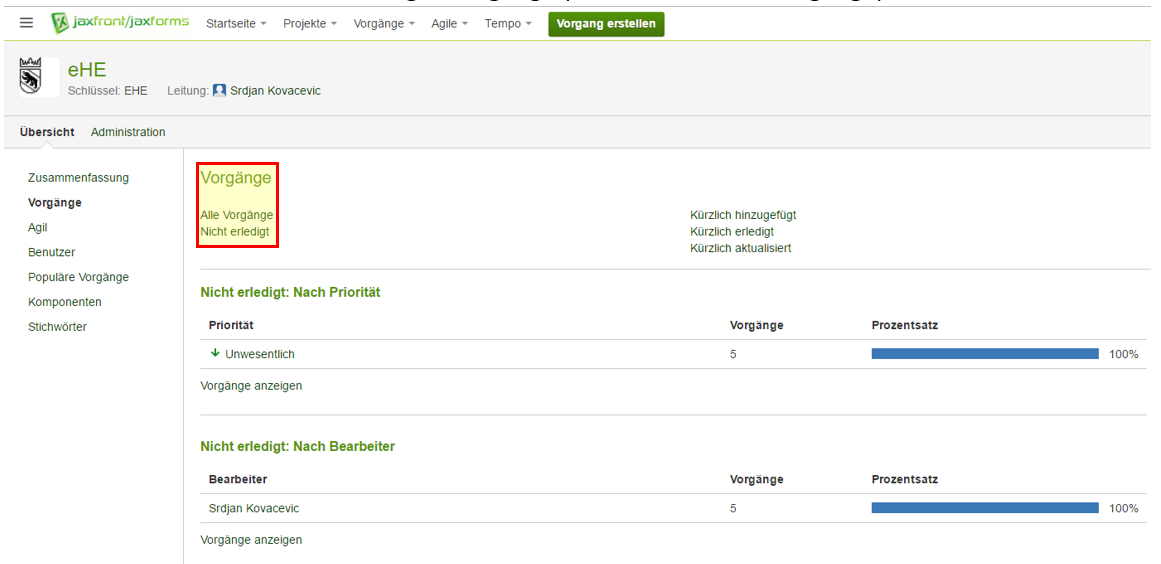The width and height of the screenshot is (1161, 564).
Task: Click the Unwesentlich priority arrow icon
Action: pos(214,354)
